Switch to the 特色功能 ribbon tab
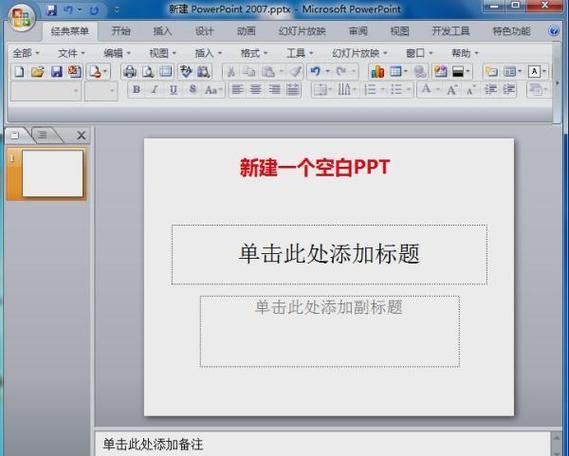The width and height of the screenshot is (569, 456). [511, 31]
